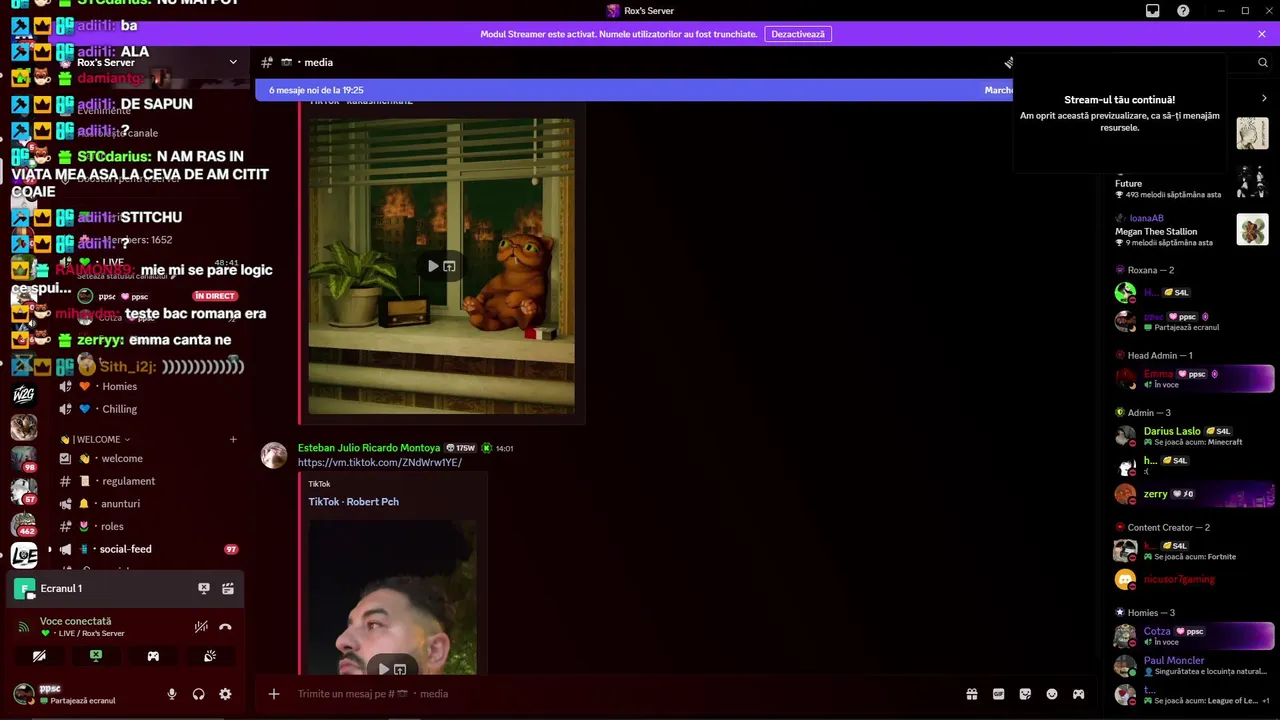Open the regulament channel

tap(148, 481)
